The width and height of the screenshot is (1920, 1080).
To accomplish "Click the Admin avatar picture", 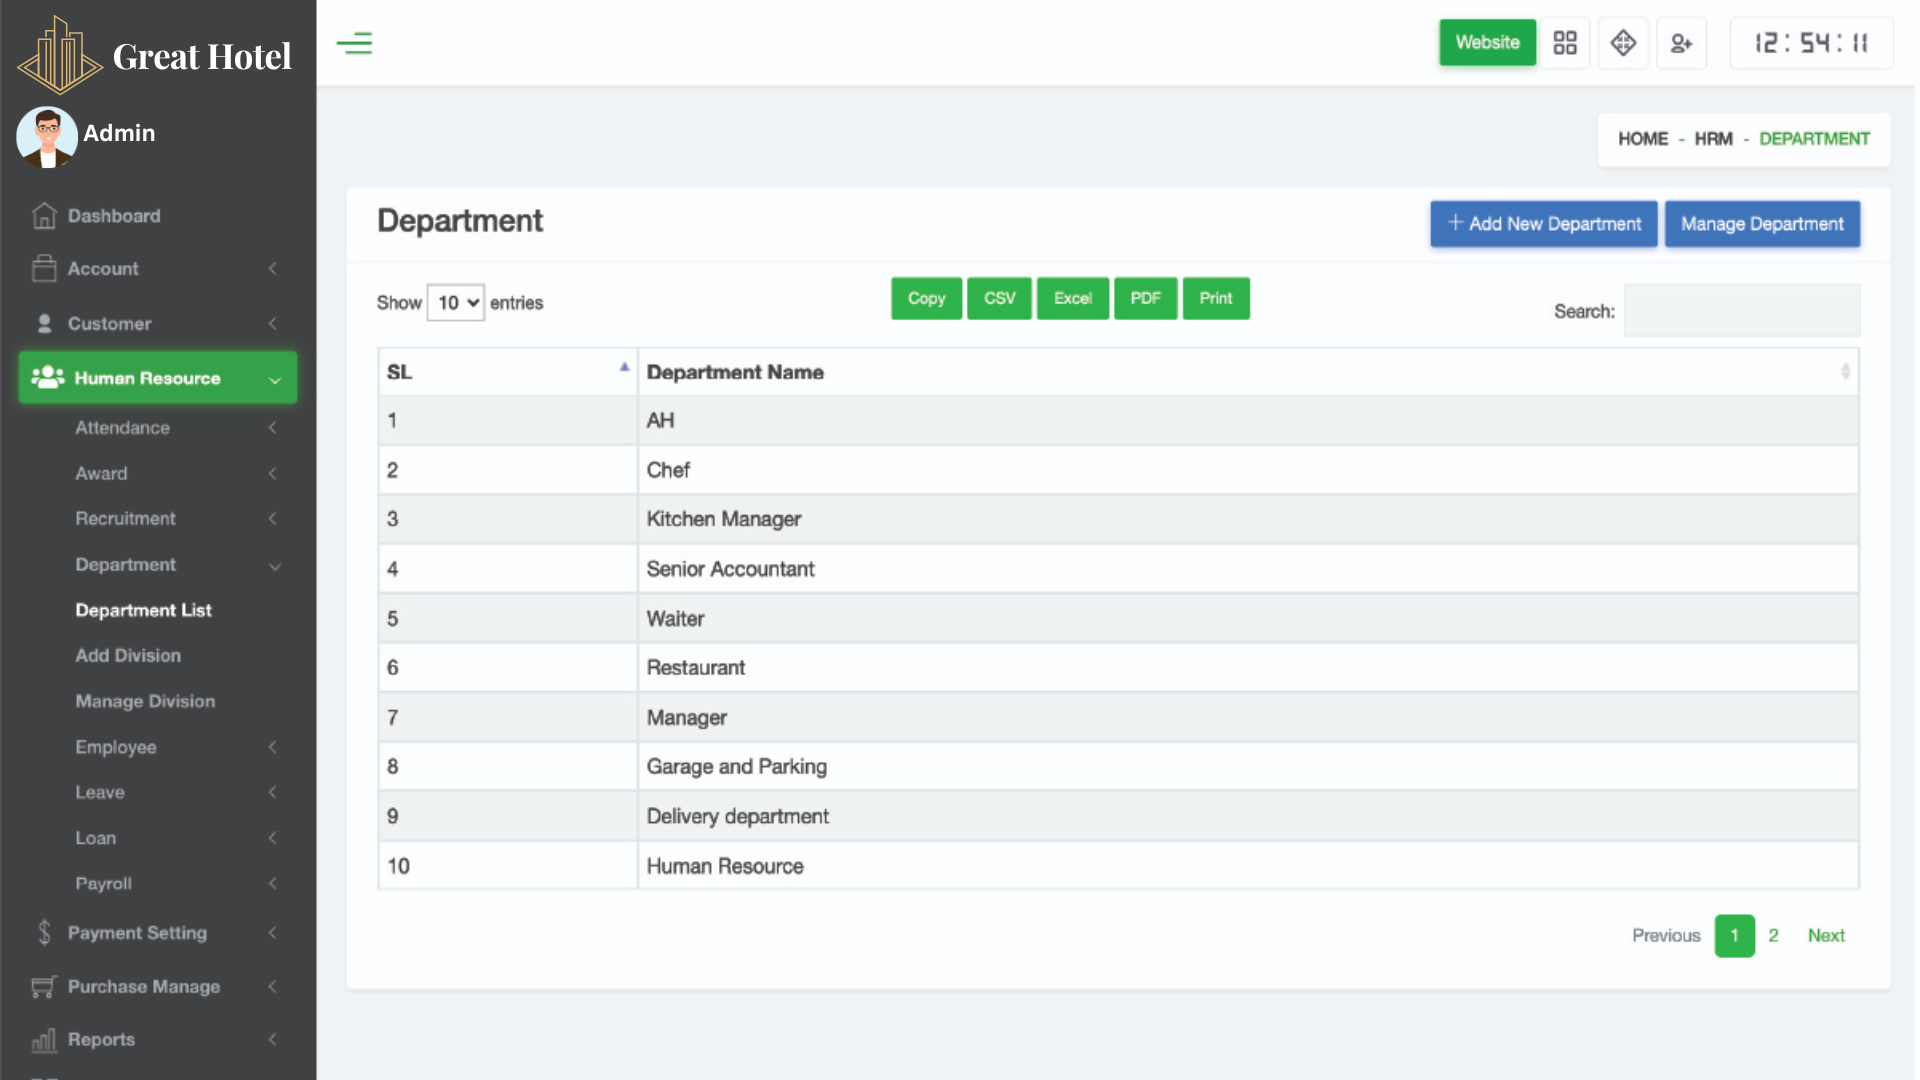I will 47,136.
